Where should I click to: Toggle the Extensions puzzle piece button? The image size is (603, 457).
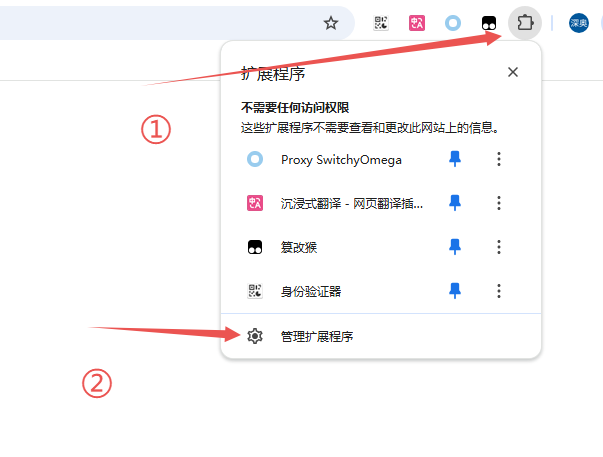point(525,22)
